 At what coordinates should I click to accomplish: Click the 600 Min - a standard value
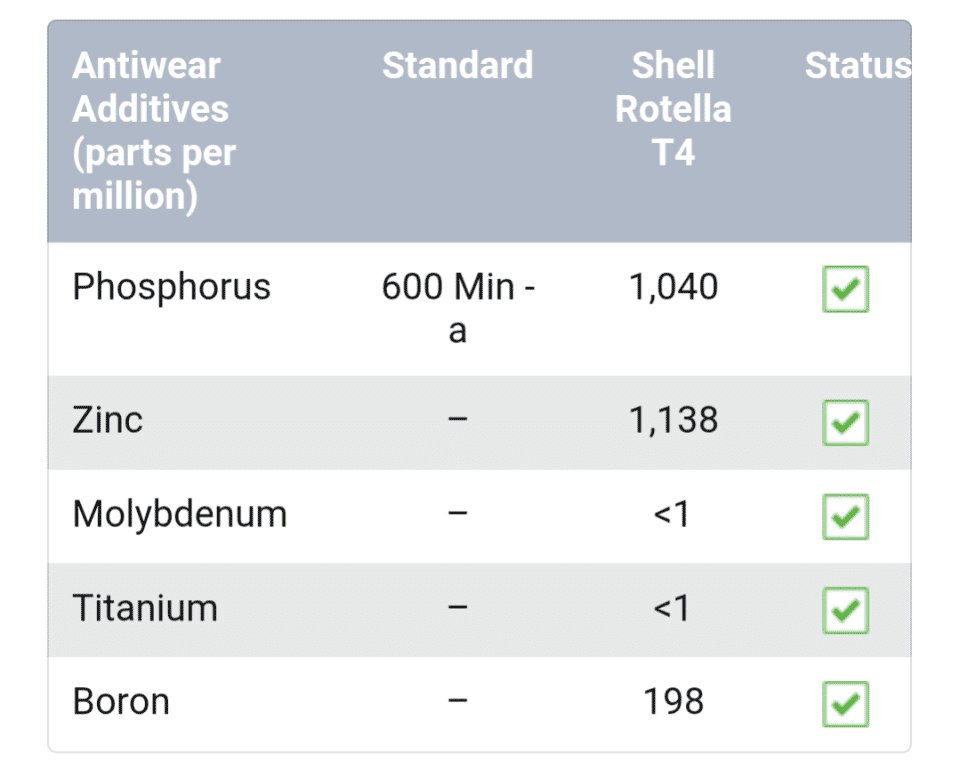click(457, 308)
